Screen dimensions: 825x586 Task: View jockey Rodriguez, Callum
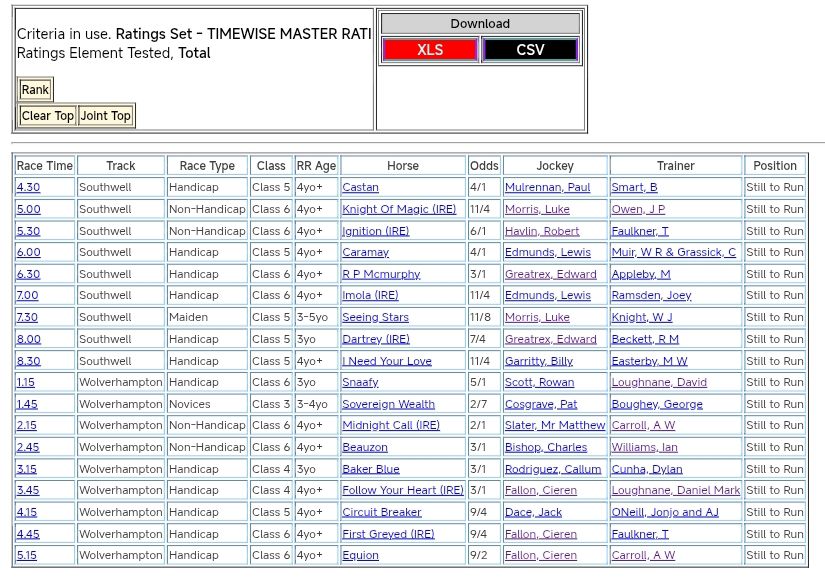[553, 469]
